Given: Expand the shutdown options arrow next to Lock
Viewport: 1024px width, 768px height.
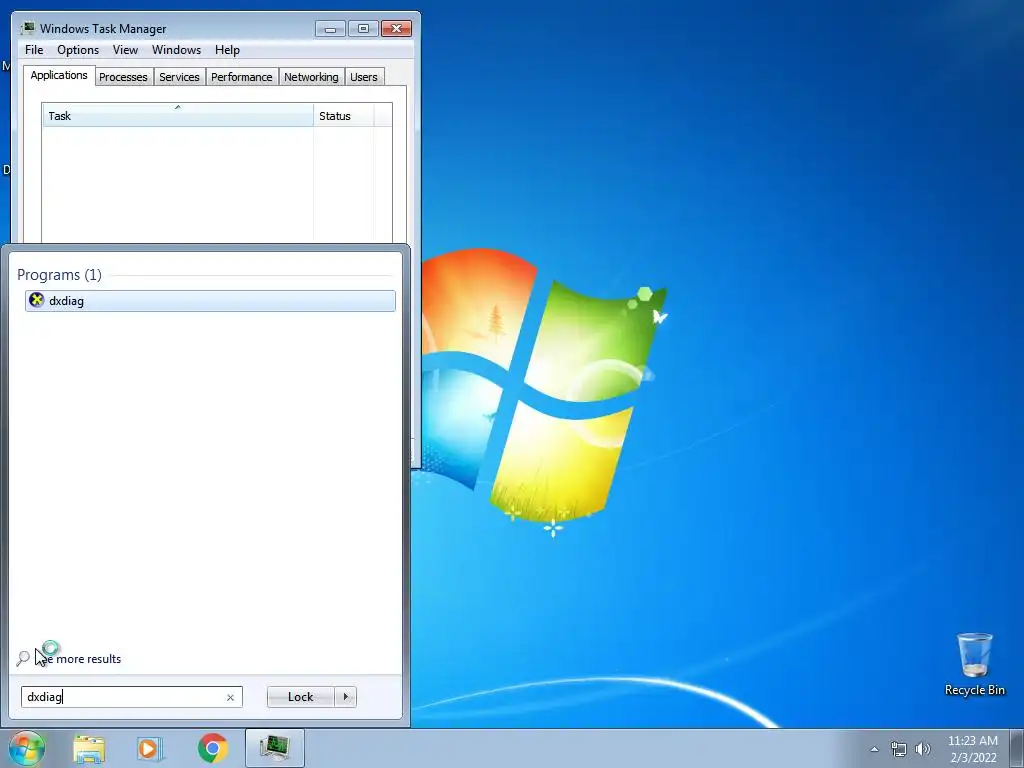Looking at the screenshot, I should click(x=345, y=697).
